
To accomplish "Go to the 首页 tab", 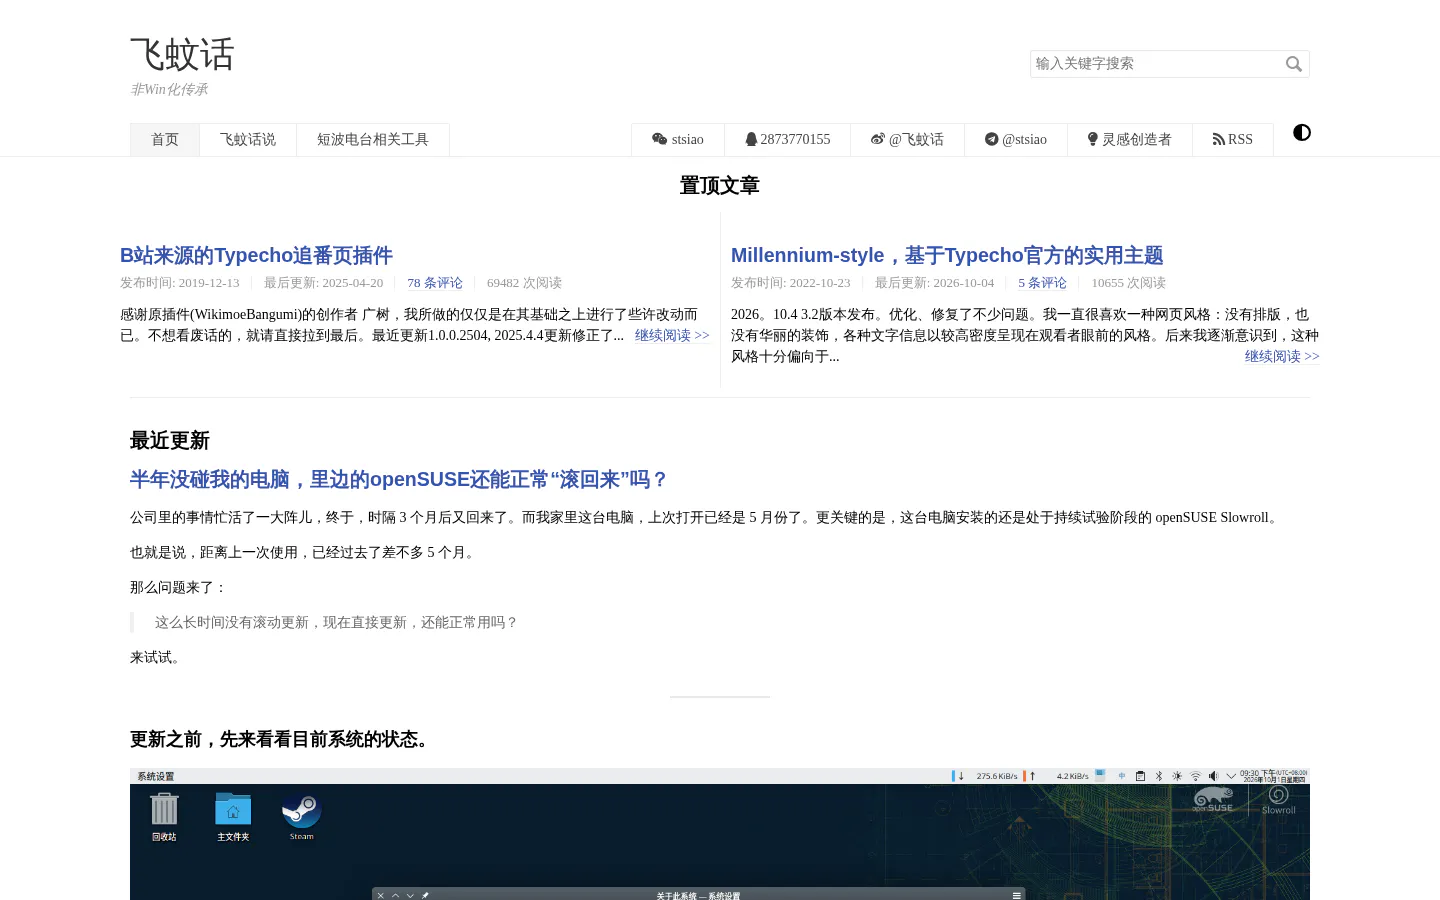I will pos(165,140).
